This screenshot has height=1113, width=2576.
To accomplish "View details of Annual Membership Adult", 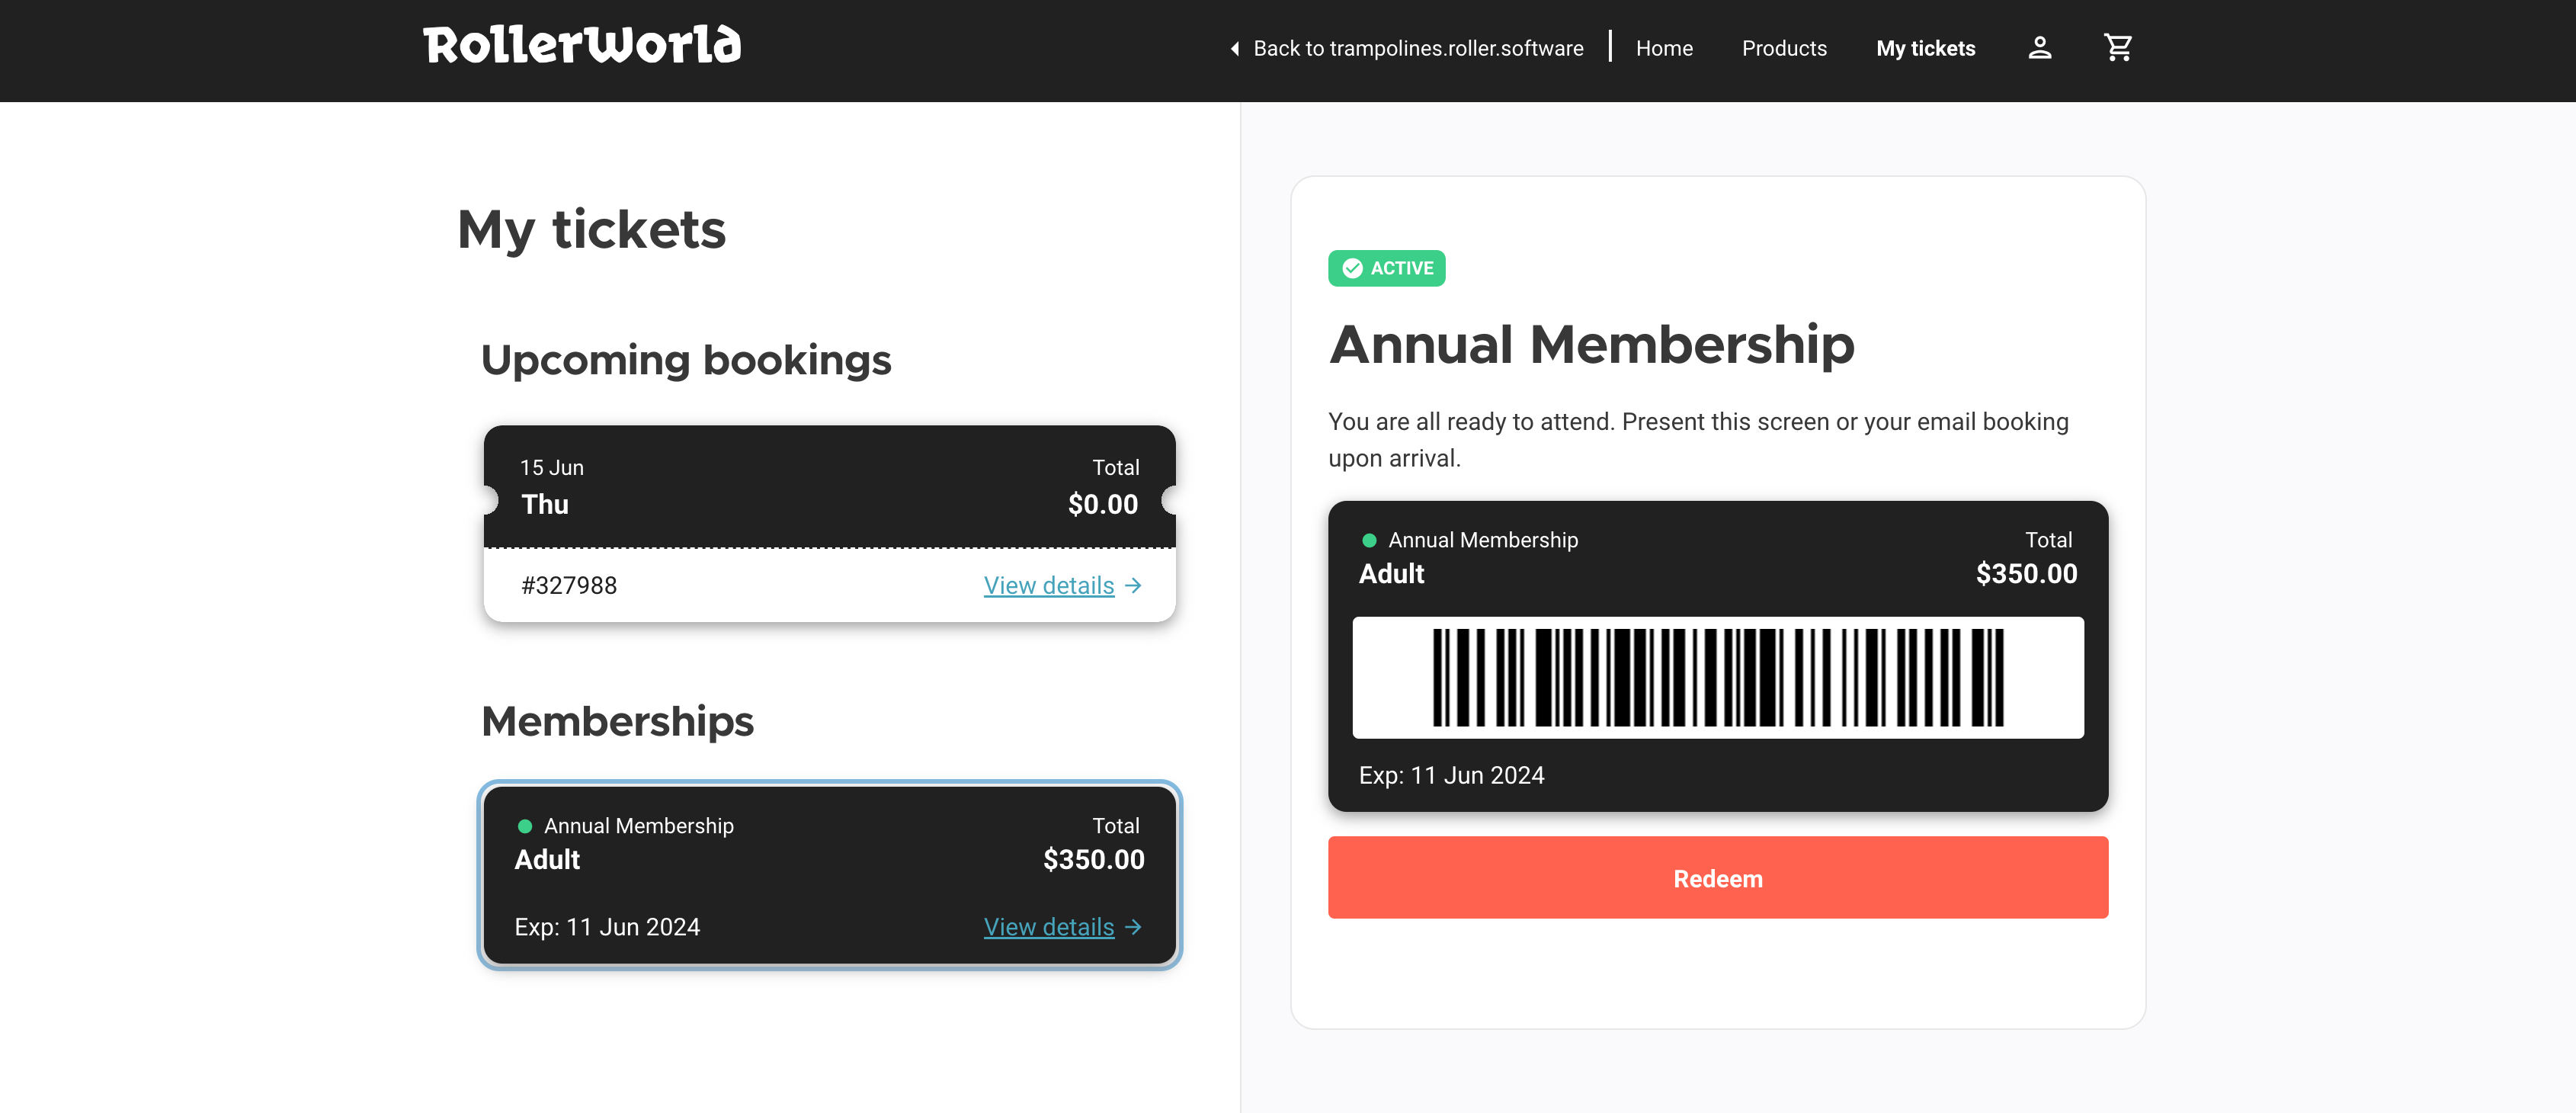I will click(x=1048, y=928).
